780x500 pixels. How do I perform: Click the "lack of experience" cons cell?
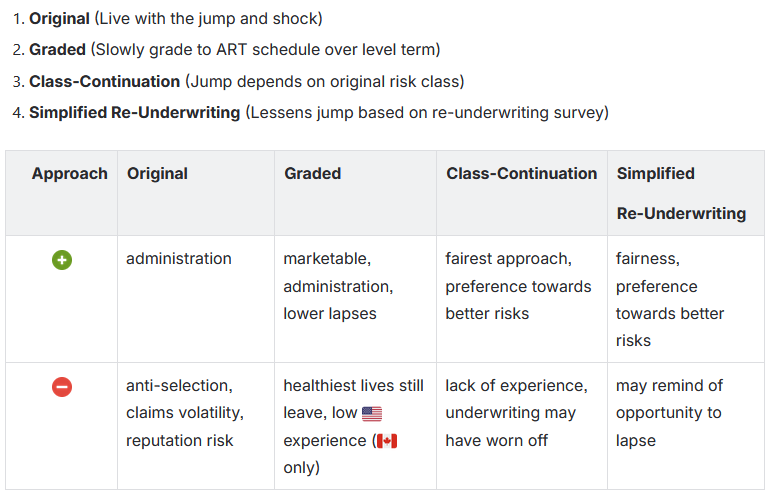click(516, 412)
